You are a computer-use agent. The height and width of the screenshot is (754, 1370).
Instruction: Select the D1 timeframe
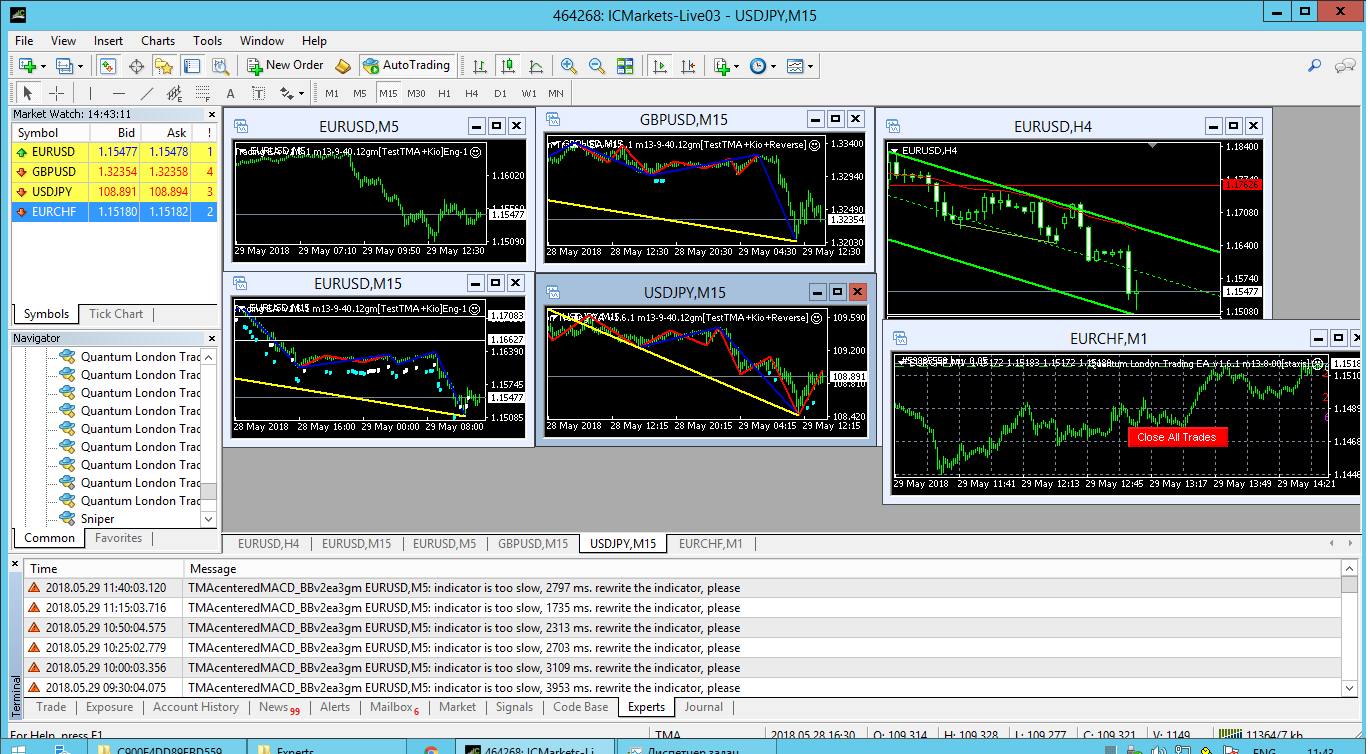[500, 93]
